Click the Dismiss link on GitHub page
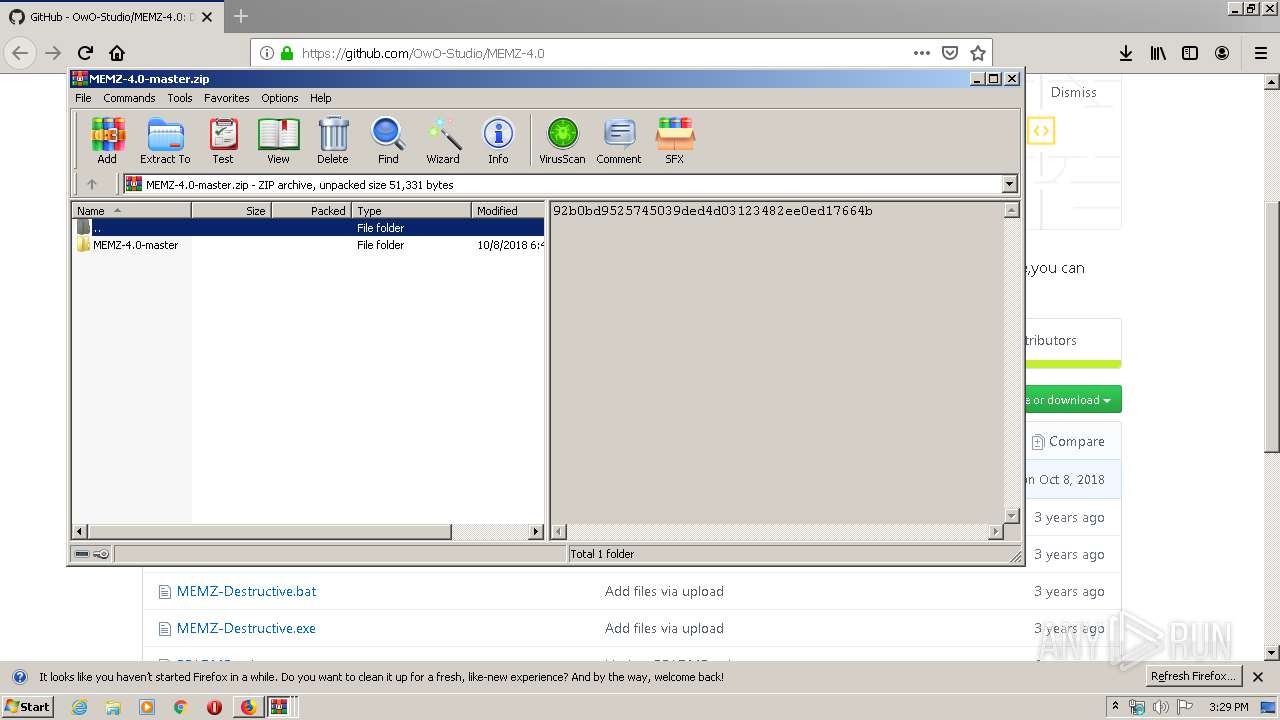Image resolution: width=1280 pixels, height=720 pixels. [x=1073, y=92]
